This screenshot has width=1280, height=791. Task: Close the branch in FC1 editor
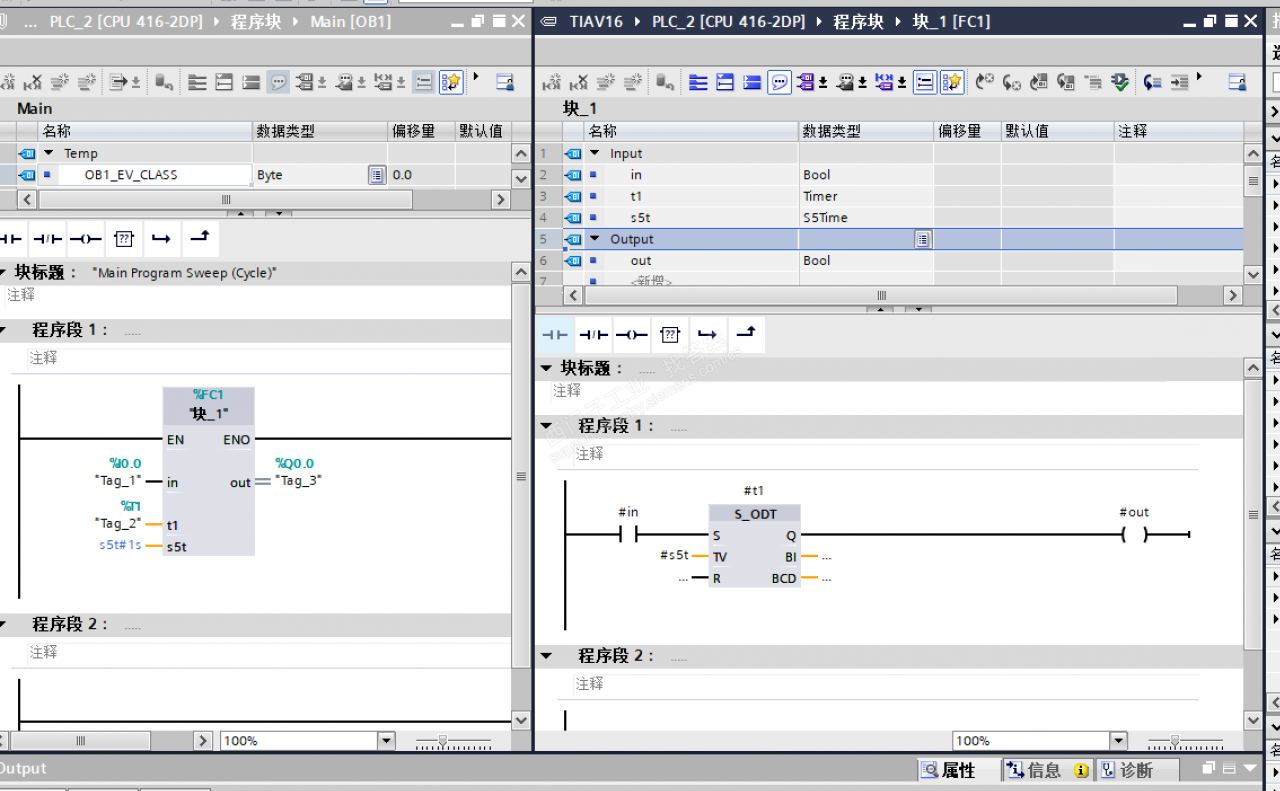pyautogui.click(x=746, y=335)
